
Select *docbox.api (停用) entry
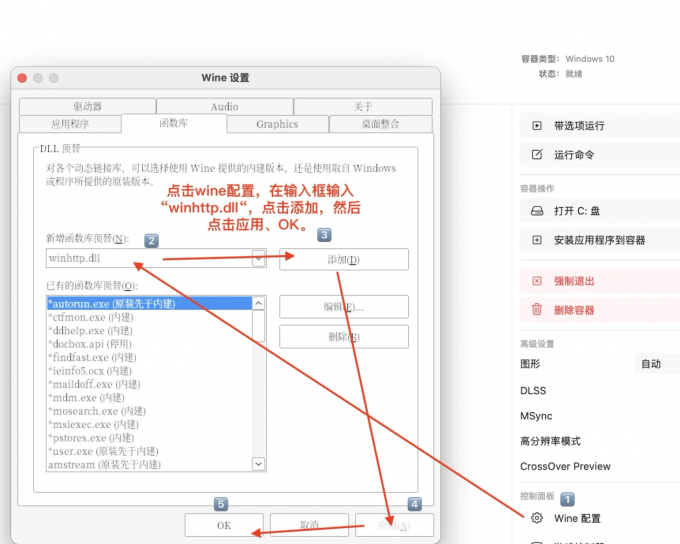pyautogui.click(x=149, y=344)
